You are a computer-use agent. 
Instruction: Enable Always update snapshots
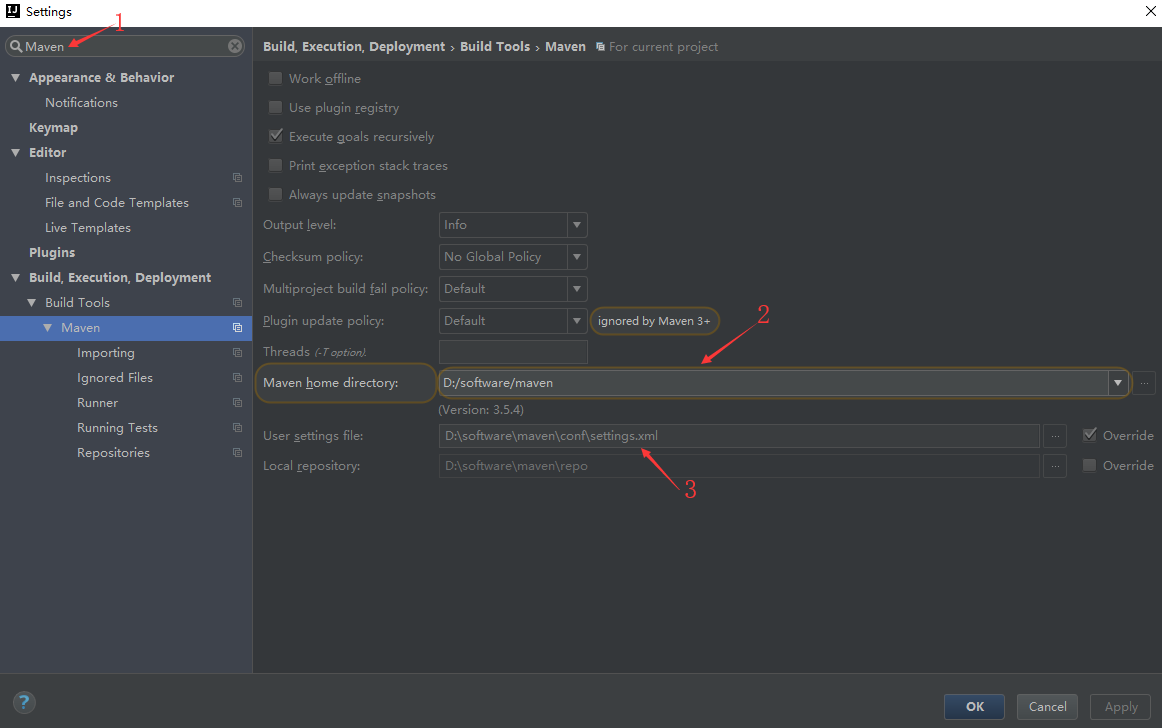tap(275, 194)
